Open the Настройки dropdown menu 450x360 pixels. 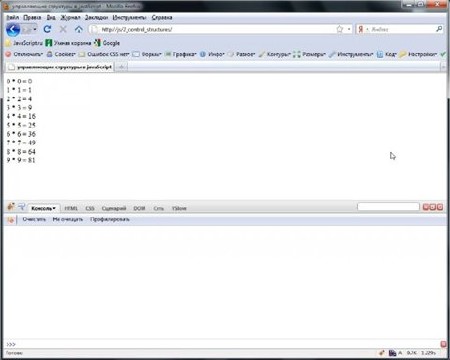[x=418, y=54]
